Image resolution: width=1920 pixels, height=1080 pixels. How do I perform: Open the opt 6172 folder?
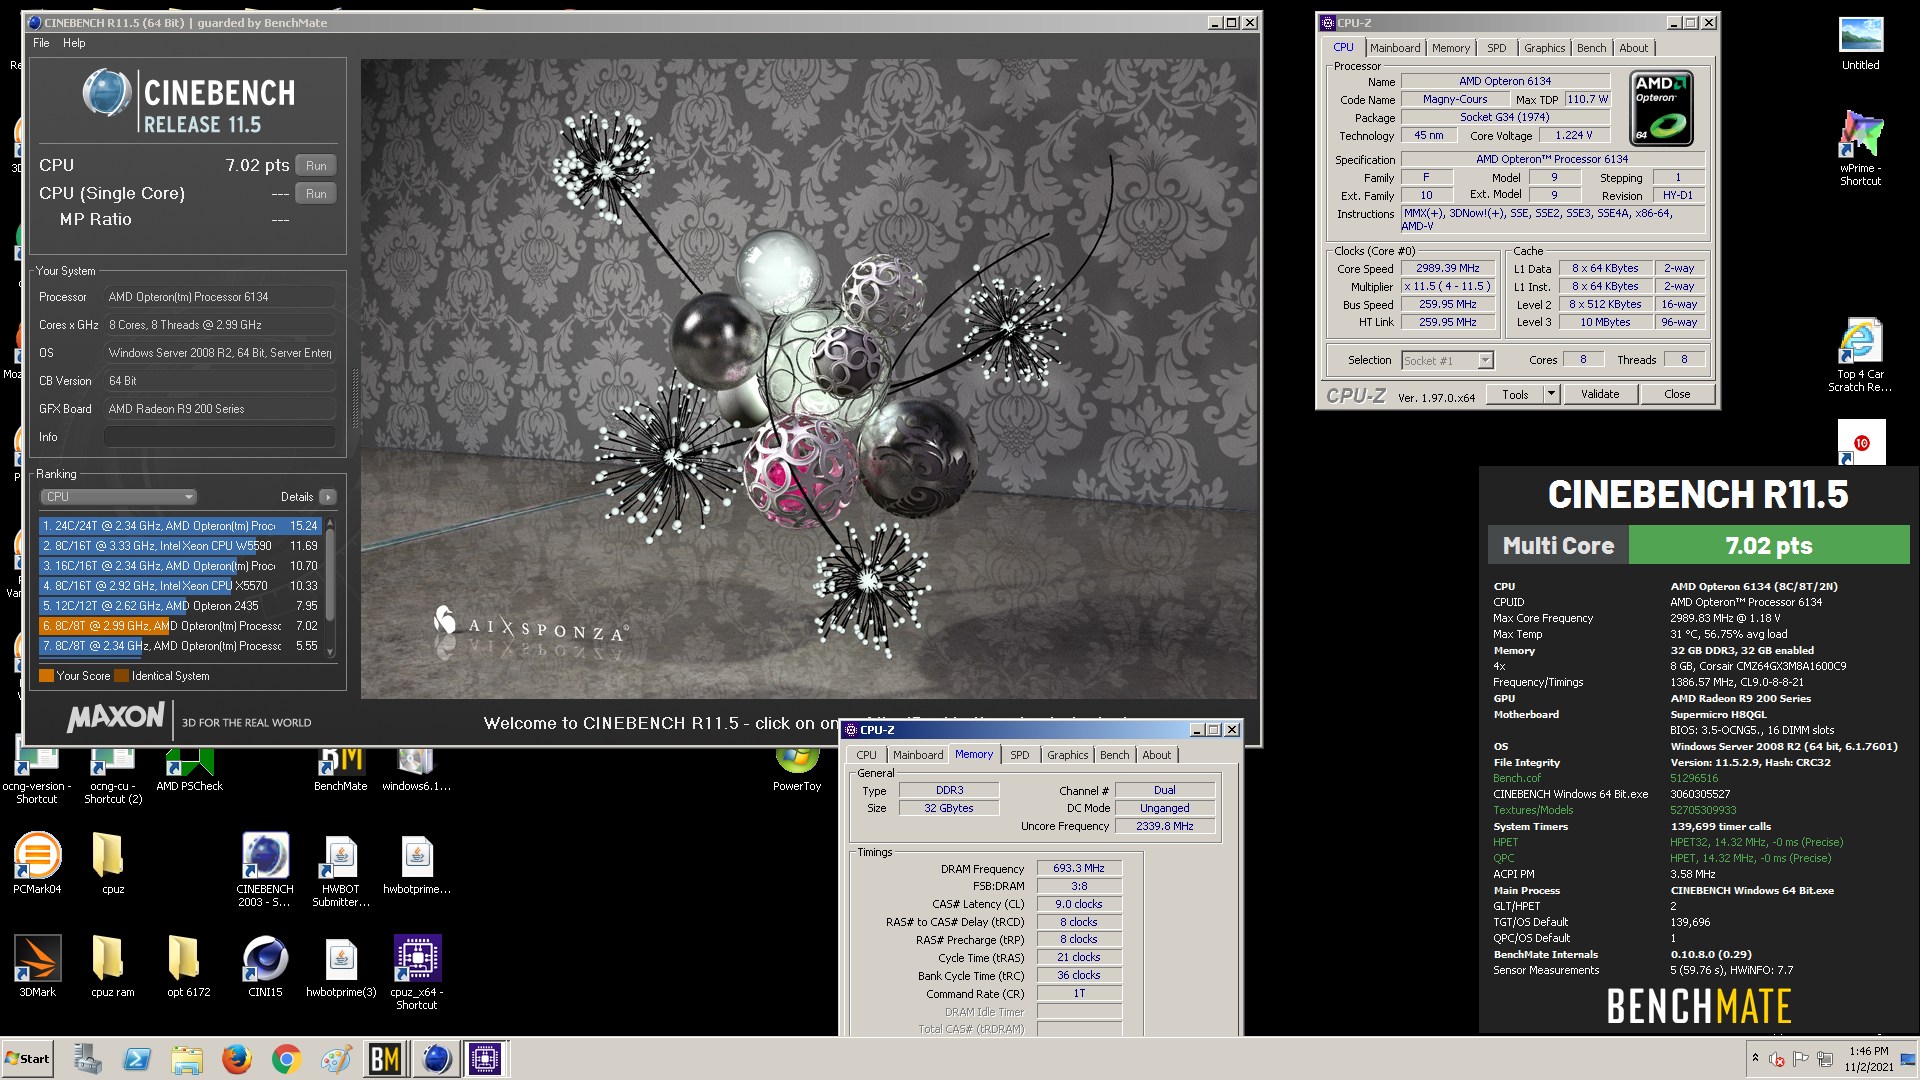pyautogui.click(x=189, y=966)
